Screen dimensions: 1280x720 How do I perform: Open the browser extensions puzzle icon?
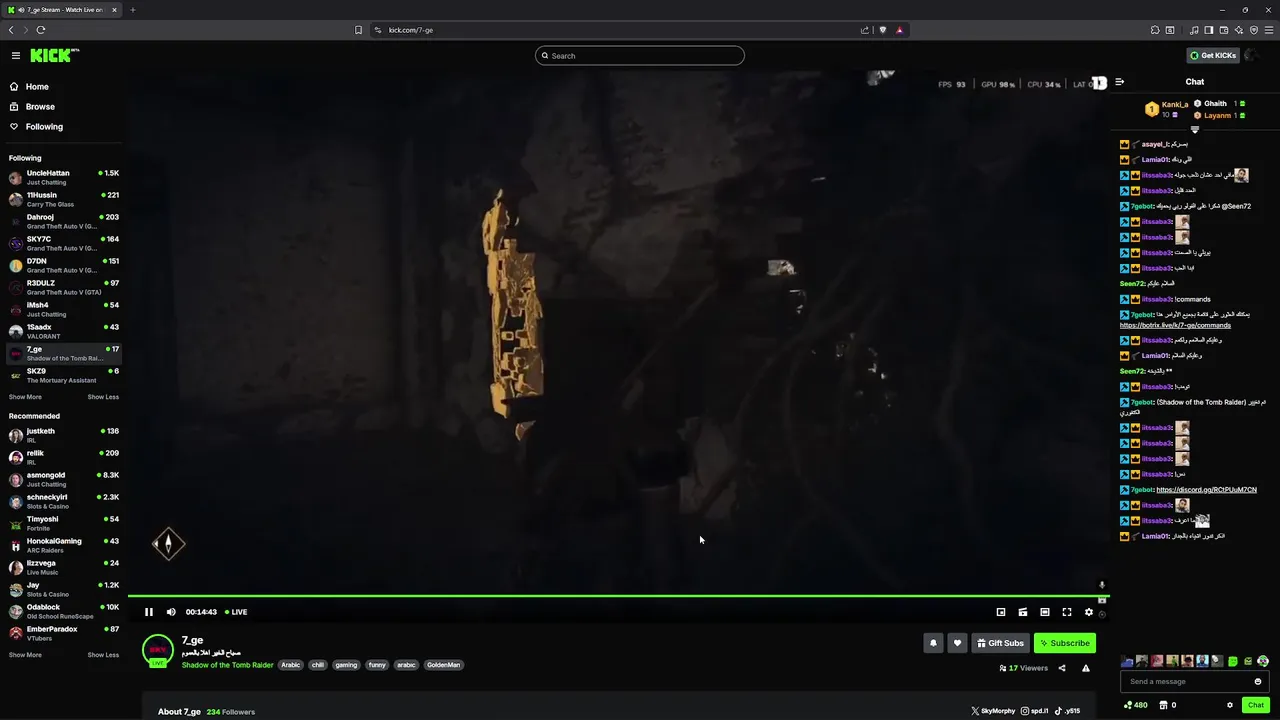[1155, 30]
